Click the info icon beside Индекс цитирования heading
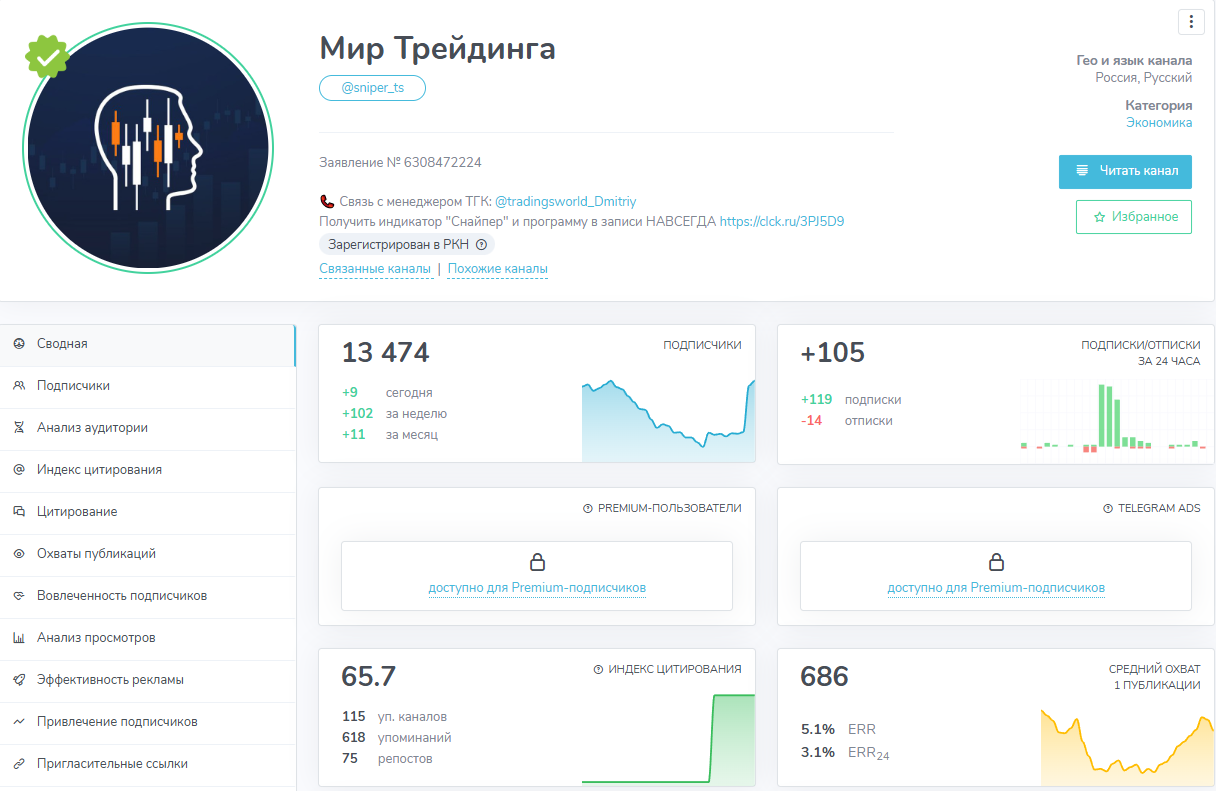The height and width of the screenshot is (791, 1216). pos(599,670)
